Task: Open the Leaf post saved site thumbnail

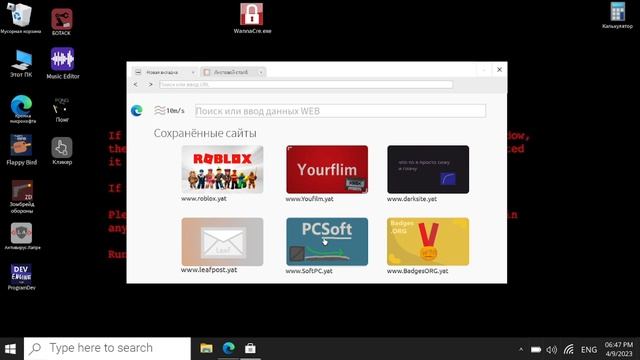Action: 222,242
